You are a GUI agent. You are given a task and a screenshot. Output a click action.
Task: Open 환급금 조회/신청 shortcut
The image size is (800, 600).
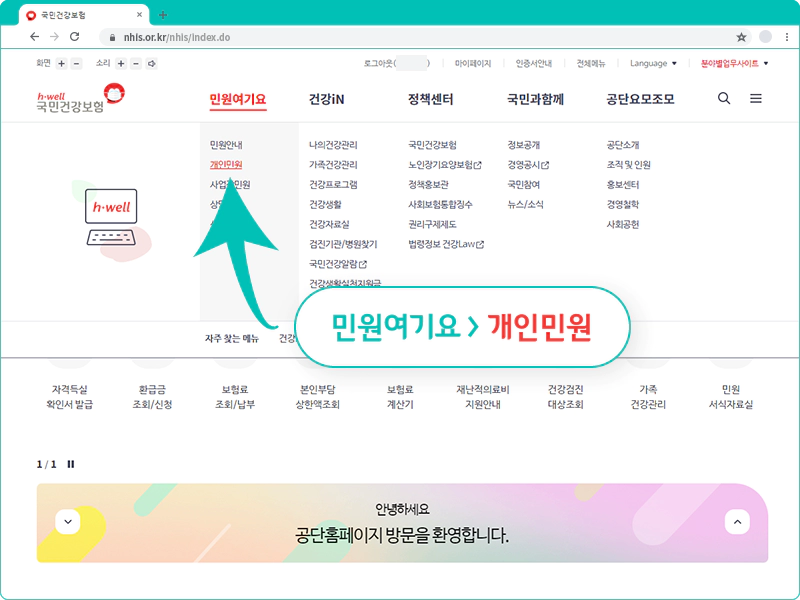click(x=152, y=397)
